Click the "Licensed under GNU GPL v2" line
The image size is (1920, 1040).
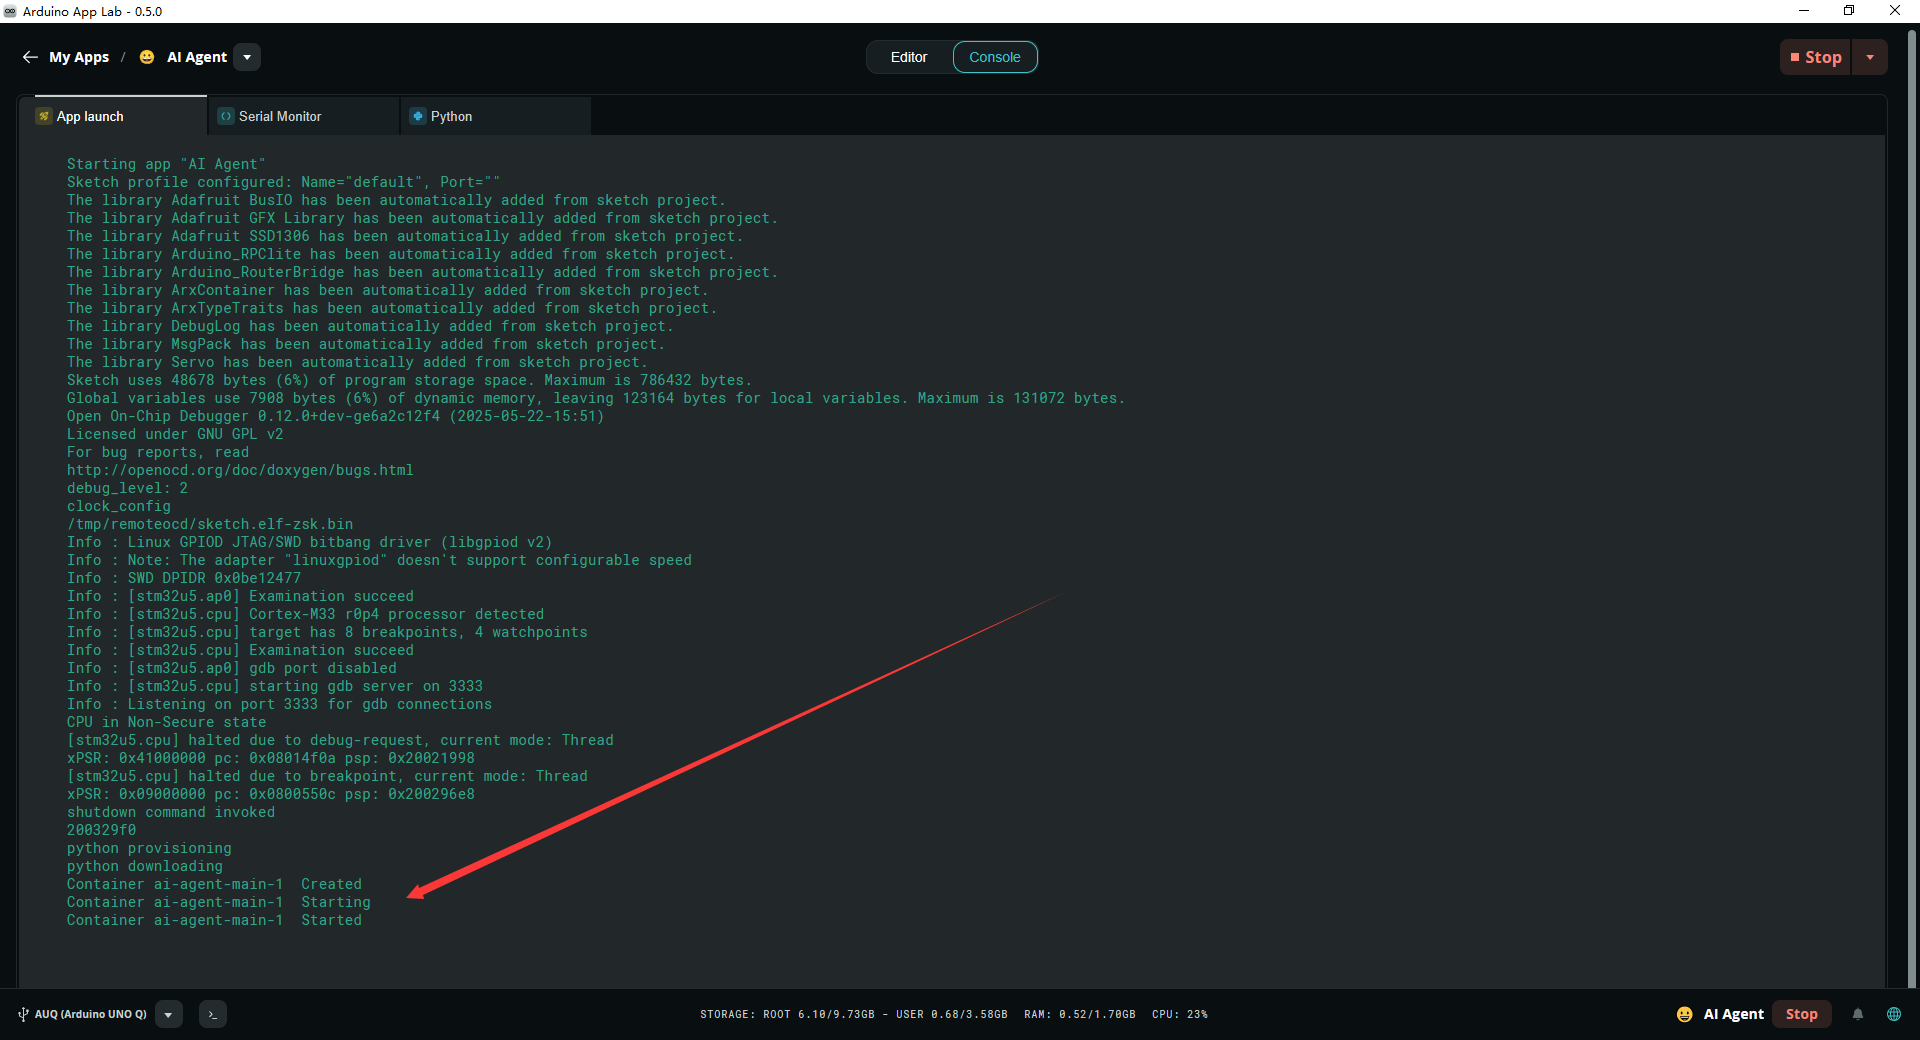[175, 434]
